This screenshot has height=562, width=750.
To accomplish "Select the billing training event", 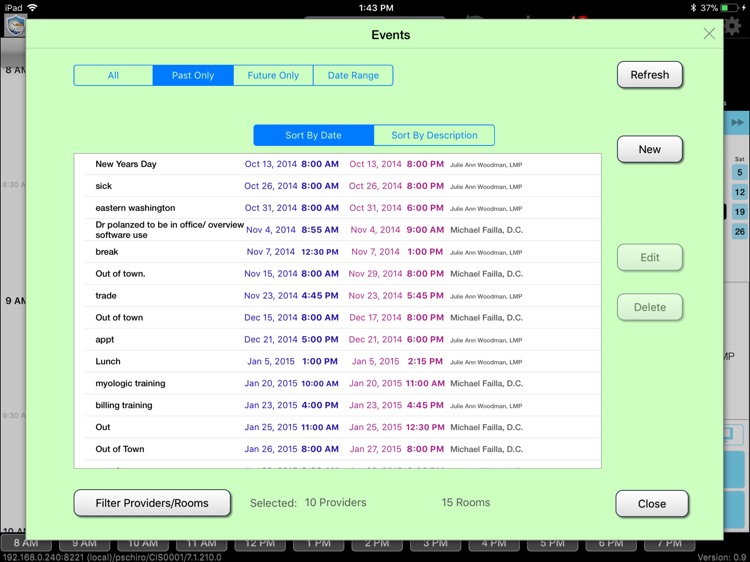I will [x=337, y=405].
